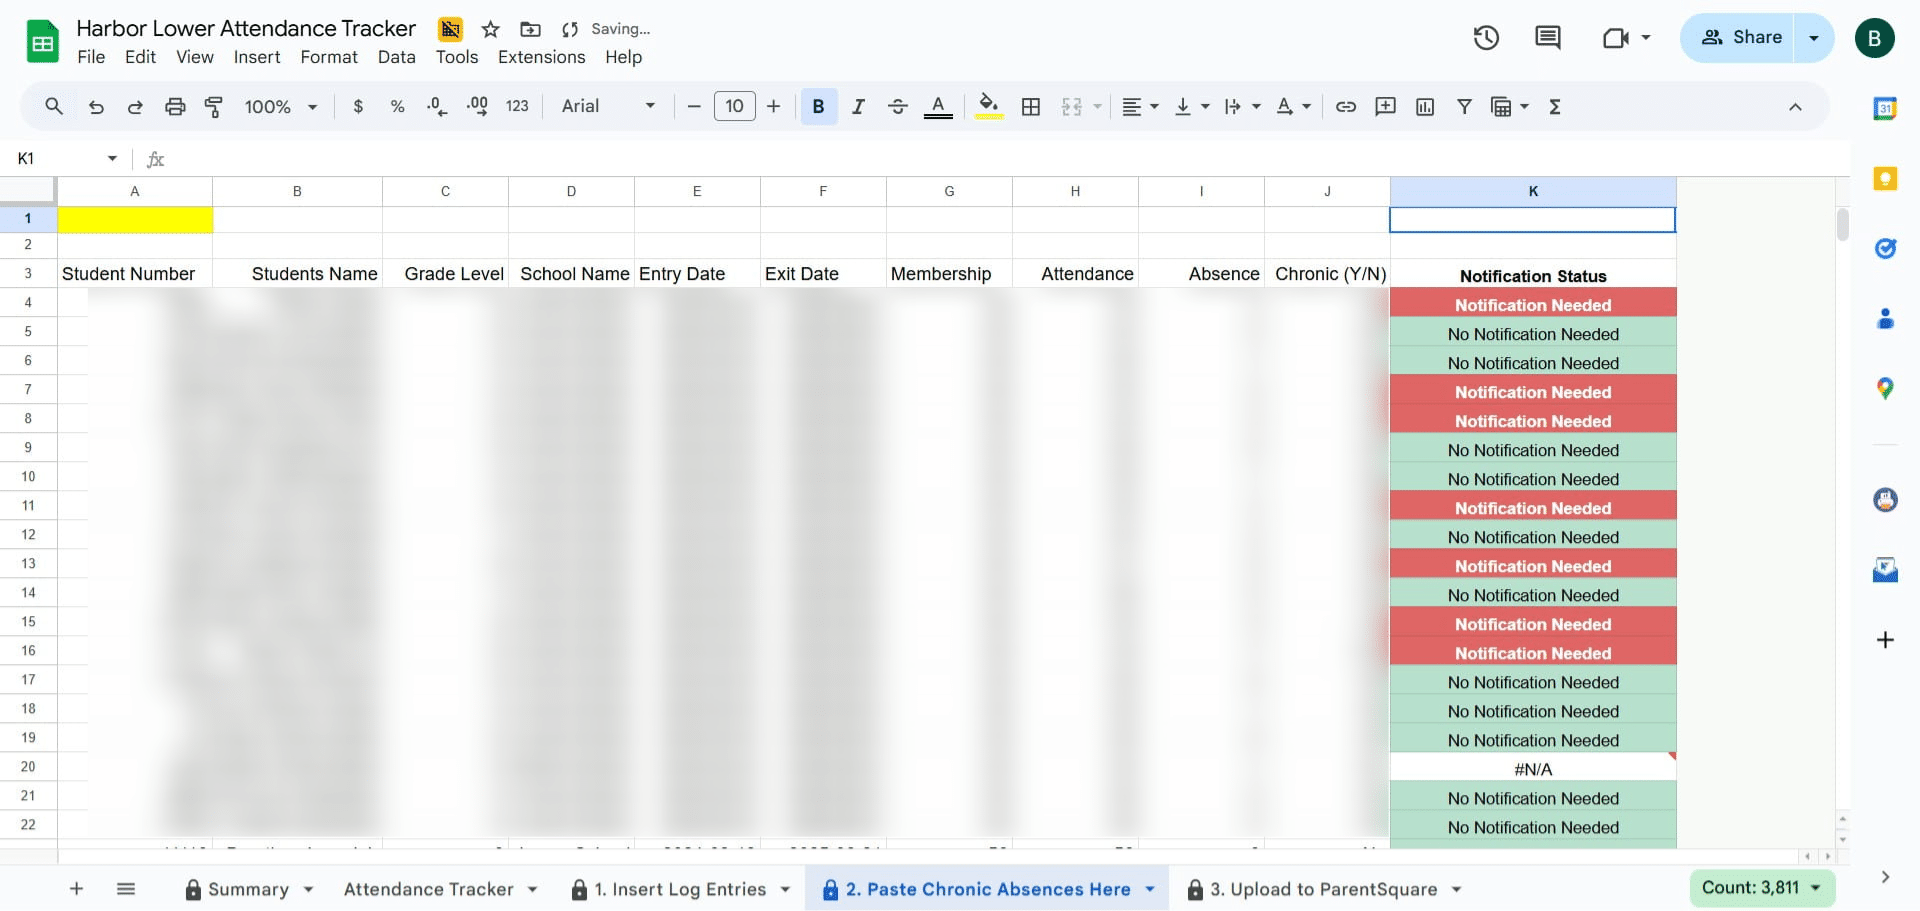
Task: Hide the menus with the chevron
Action: tap(1795, 107)
